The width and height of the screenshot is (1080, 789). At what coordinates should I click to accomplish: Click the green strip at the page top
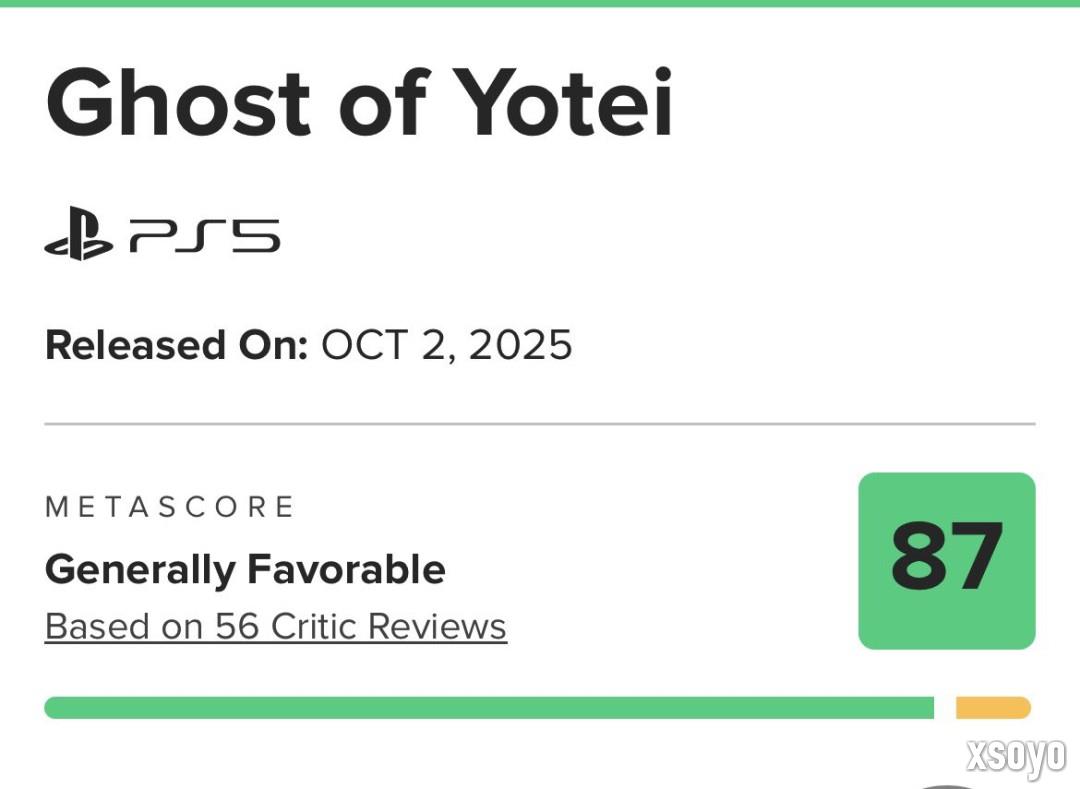click(x=540, y=3)
